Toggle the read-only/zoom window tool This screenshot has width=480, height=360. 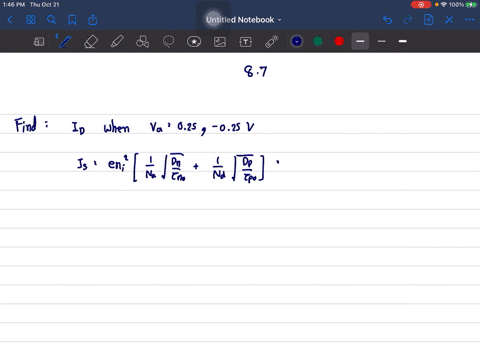click(x=39, y=42)
